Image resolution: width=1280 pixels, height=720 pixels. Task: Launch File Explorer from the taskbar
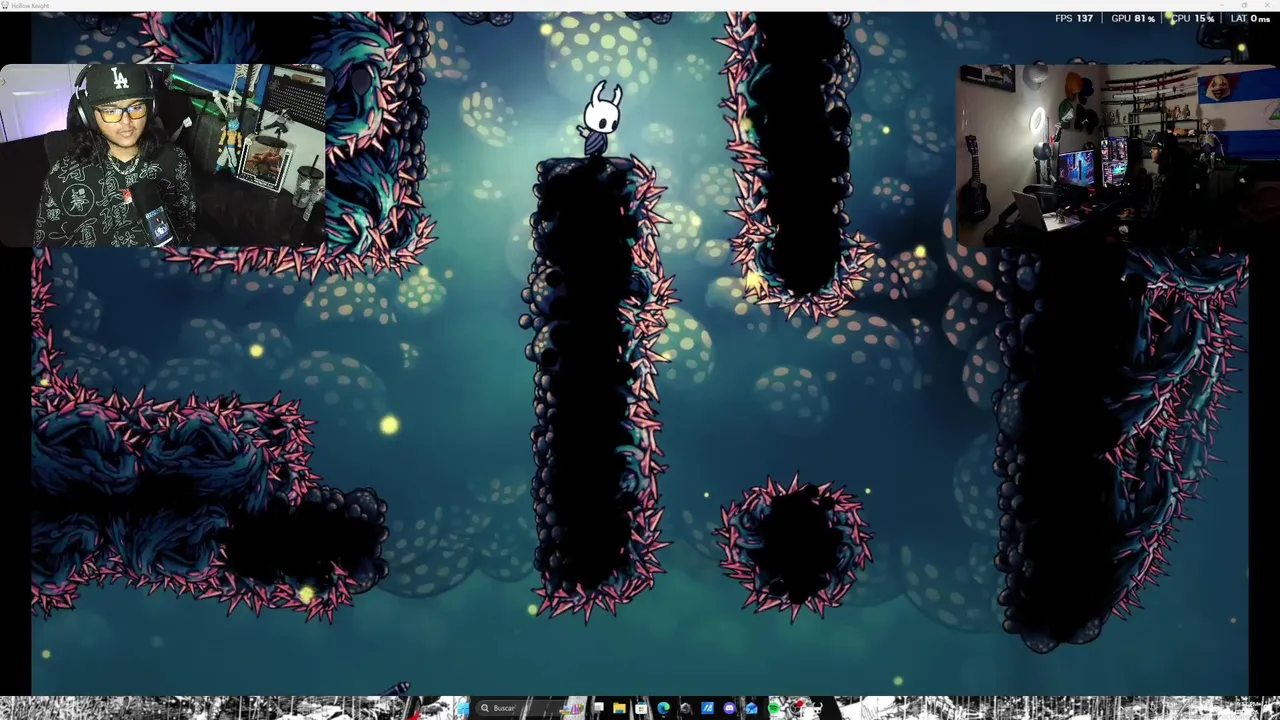pyautogui.click(x=619, y=708)
